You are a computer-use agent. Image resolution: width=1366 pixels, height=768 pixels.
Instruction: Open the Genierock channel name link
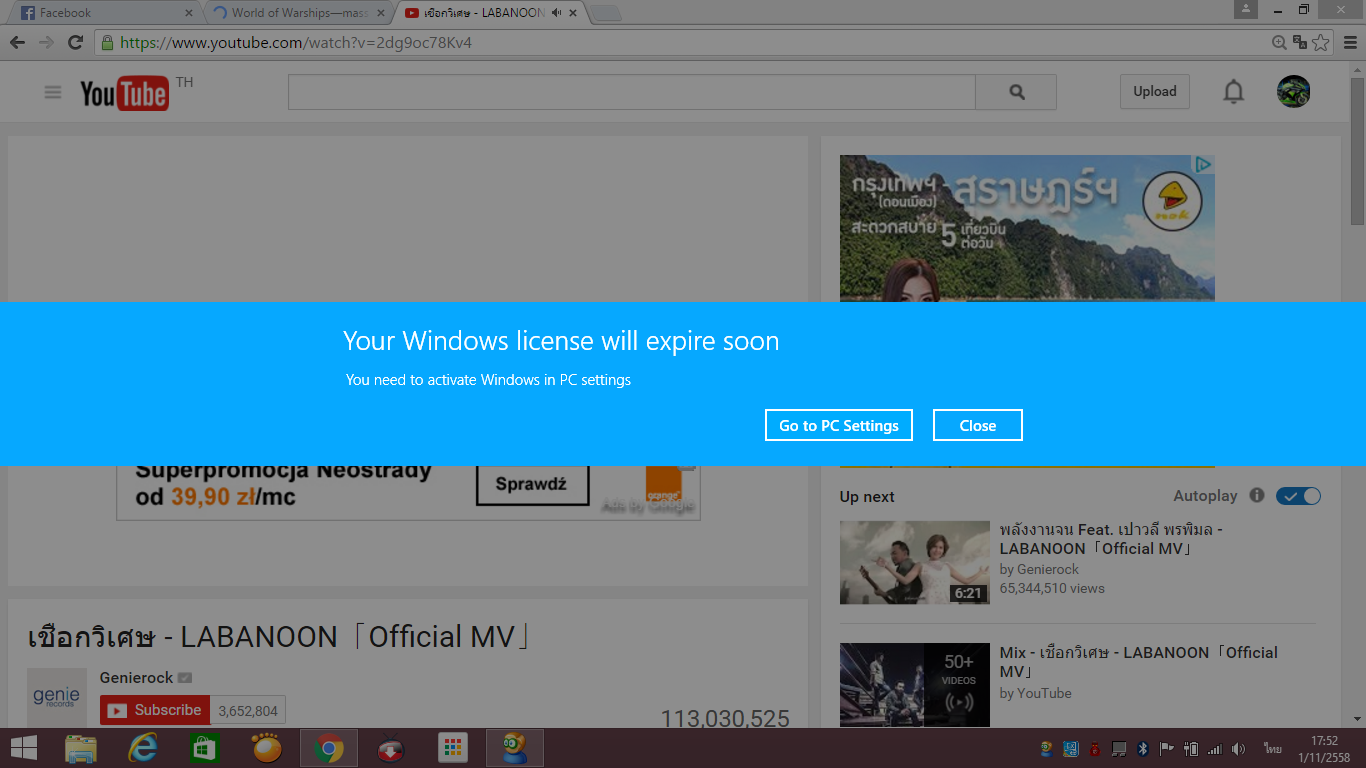[x=136, y=678]
